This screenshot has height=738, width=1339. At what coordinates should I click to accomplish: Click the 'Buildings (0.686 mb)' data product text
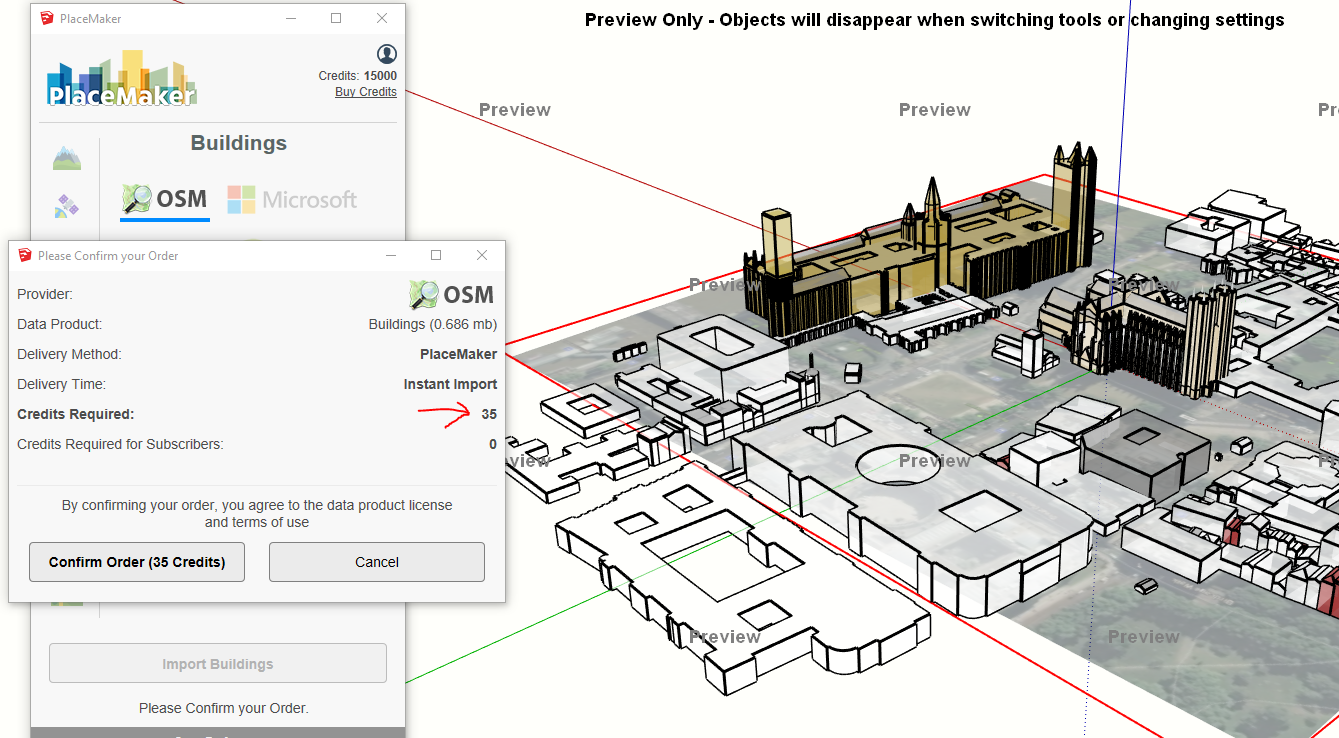tap(433, 324)
